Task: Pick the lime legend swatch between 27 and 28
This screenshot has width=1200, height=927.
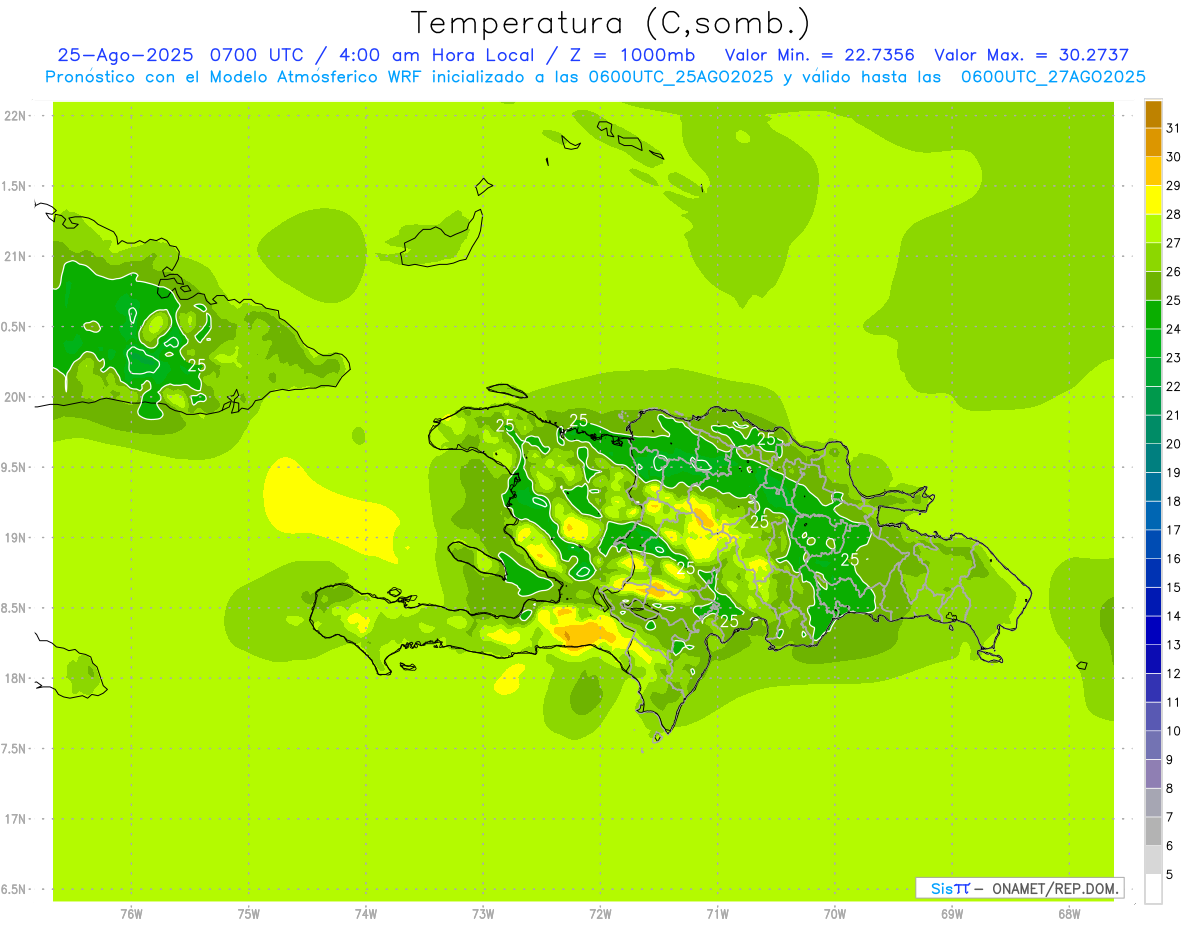Action: 1153,229
